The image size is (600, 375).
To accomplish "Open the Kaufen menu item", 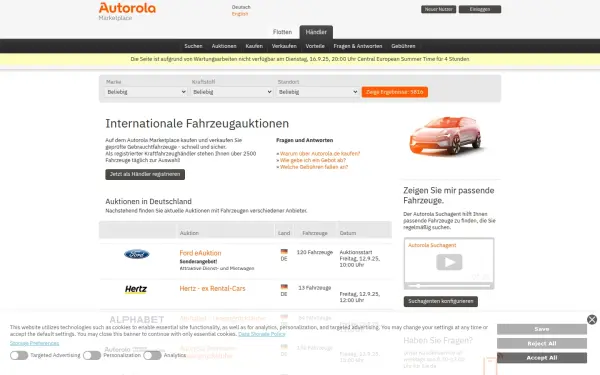I will point(254,46).
